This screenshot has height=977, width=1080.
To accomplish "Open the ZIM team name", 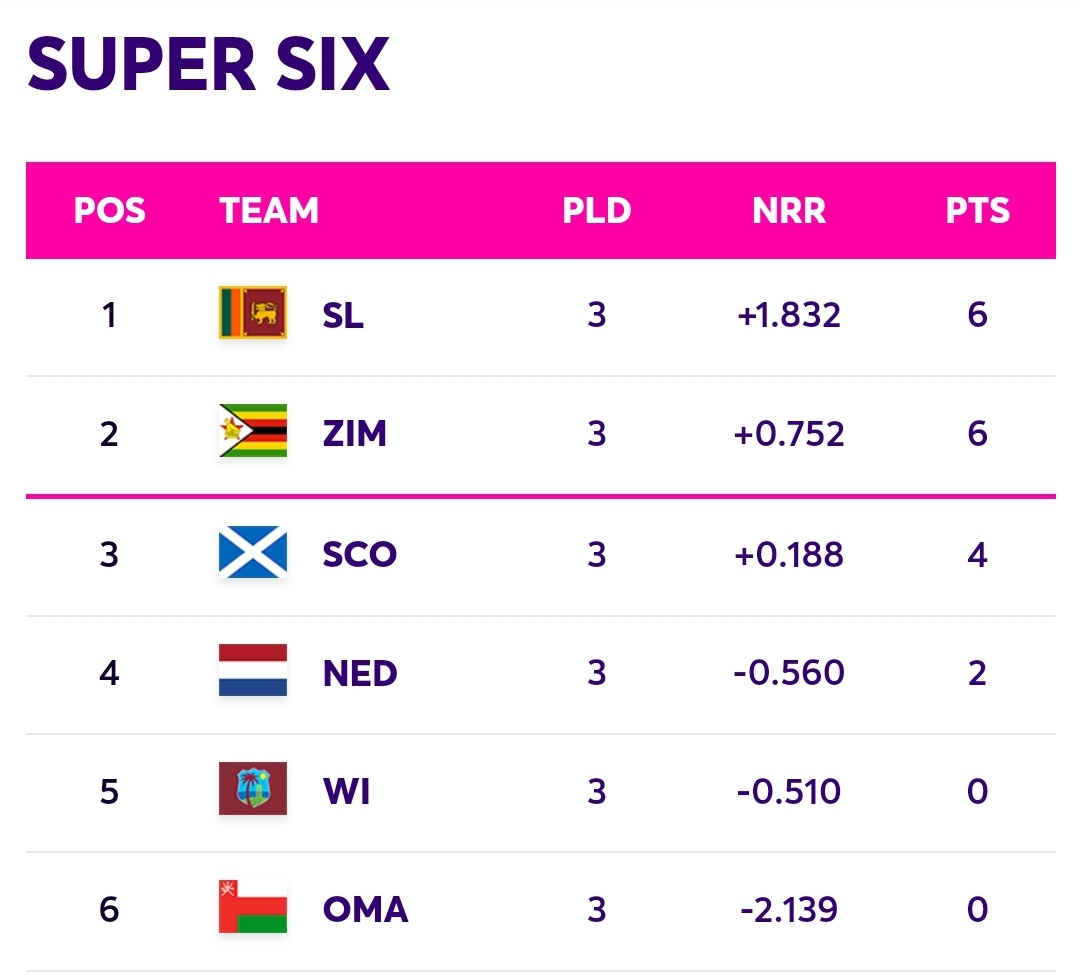I will 355,434.
